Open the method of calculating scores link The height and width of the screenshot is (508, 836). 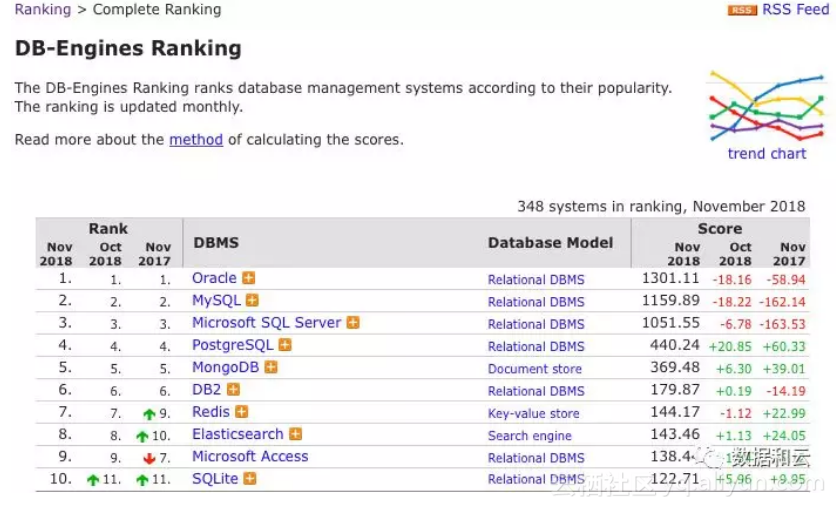[x=196, y=140]
